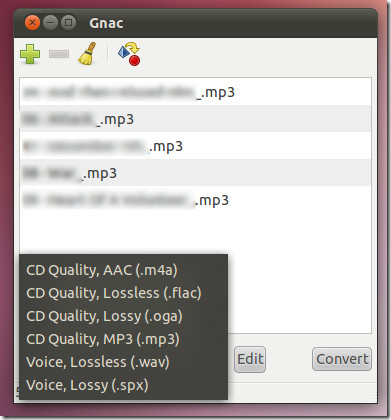Open the profile Edit button
The width and height of the screenshot is (391, 420).
coord(250,359)
